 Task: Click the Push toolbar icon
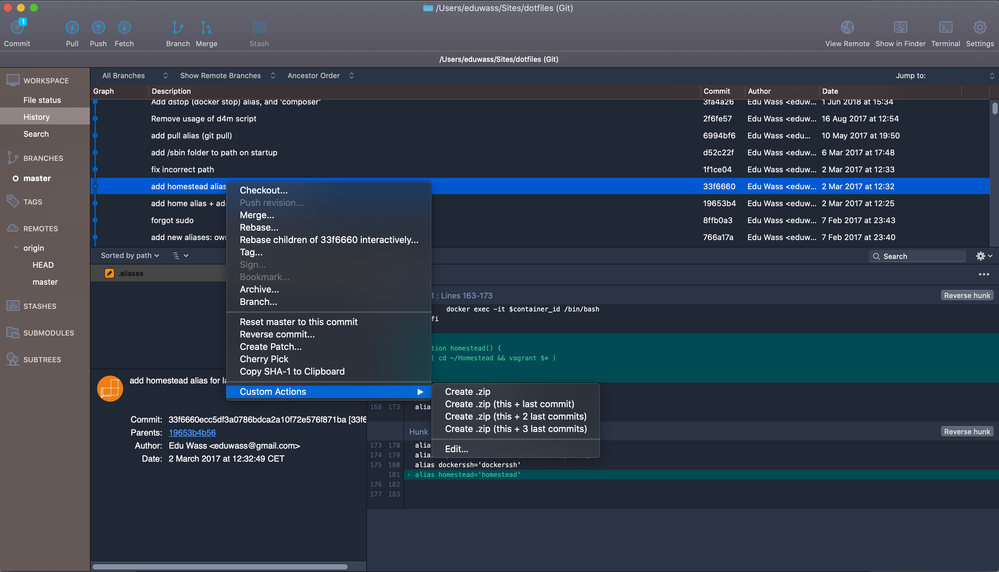tap(98, 27)
